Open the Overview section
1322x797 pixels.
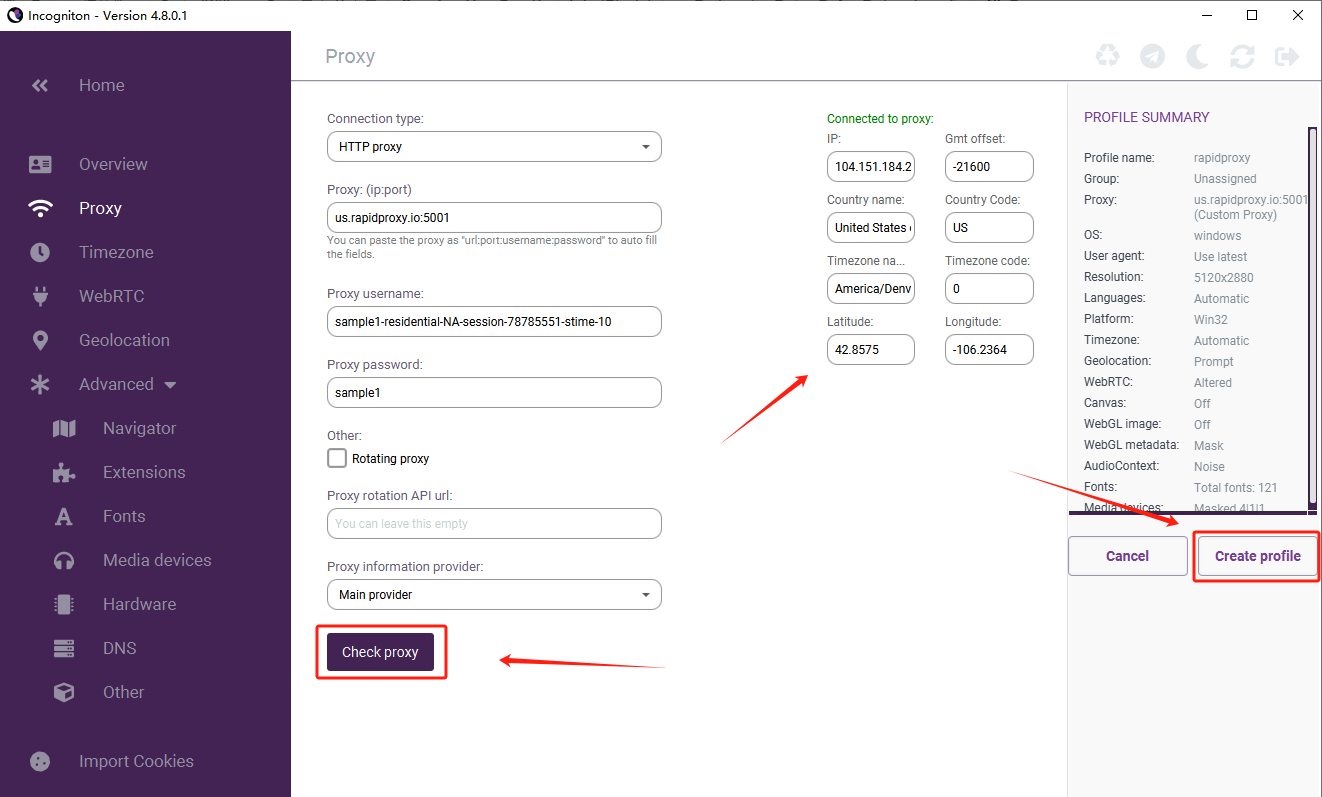113,164
